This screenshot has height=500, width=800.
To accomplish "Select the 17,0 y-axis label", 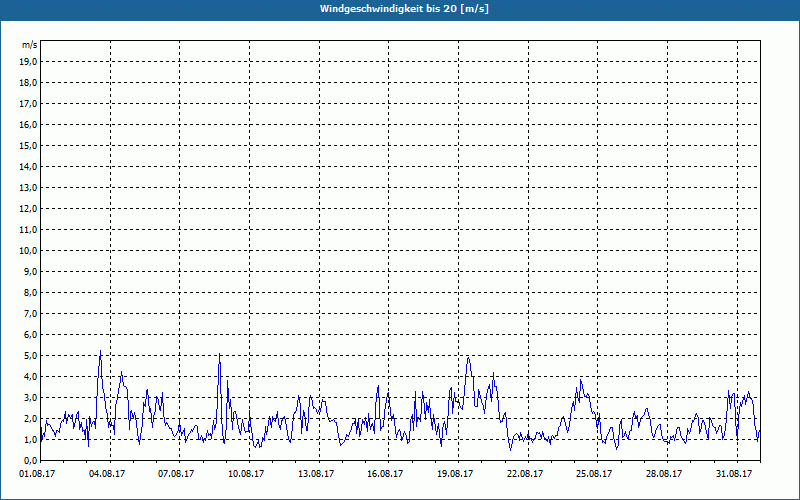I will (28, 104).
